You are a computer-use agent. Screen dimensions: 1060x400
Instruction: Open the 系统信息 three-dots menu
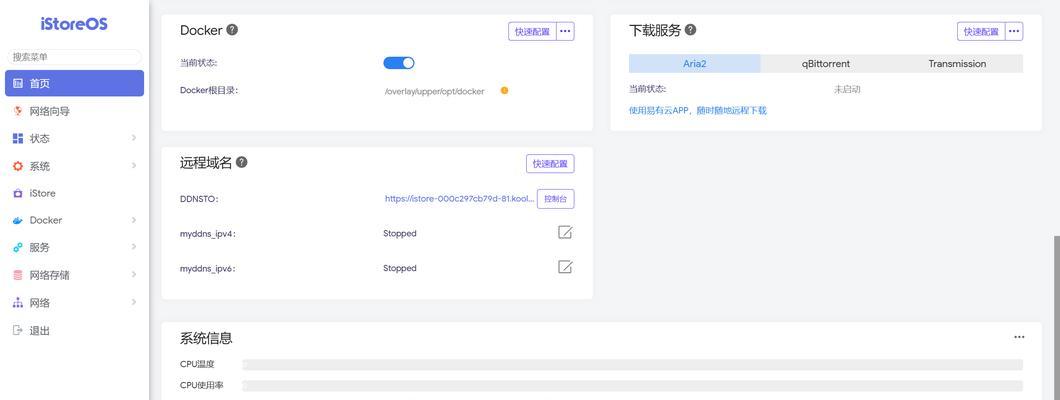[1019, 337]
